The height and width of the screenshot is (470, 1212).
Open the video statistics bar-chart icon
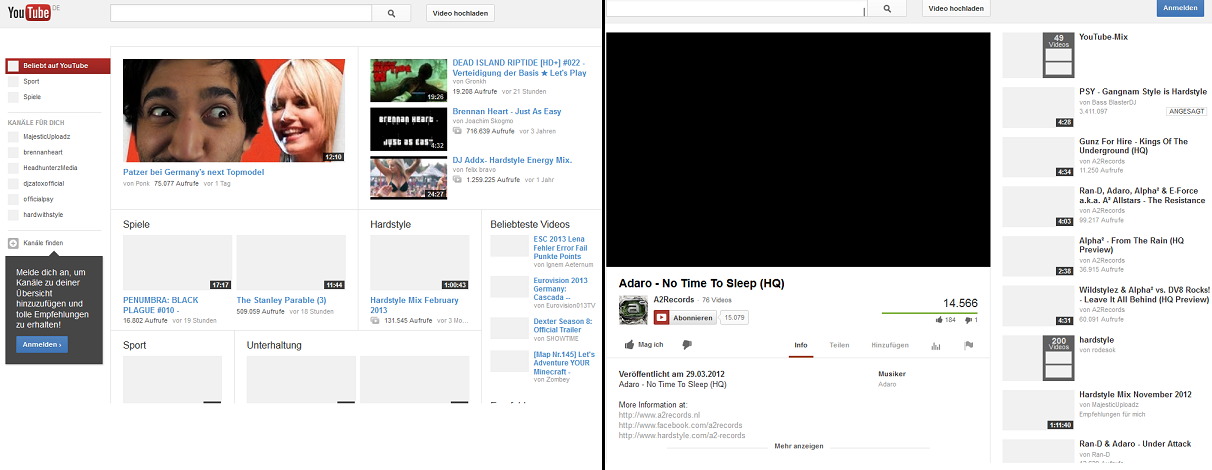pos(936,346)
